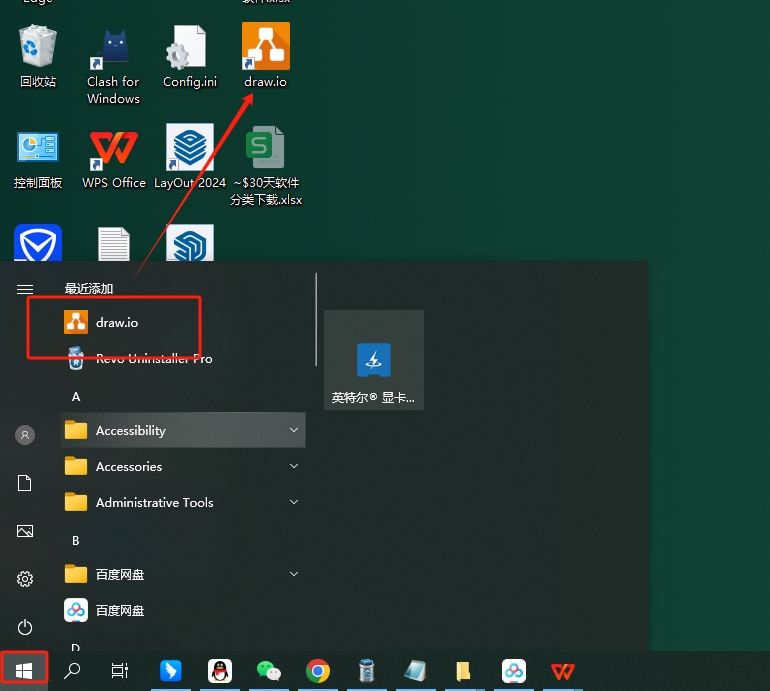This screenshot has width=770, height=691.
Task: Open the yellow folder icon on the taskbar
Action: (463, 671)
